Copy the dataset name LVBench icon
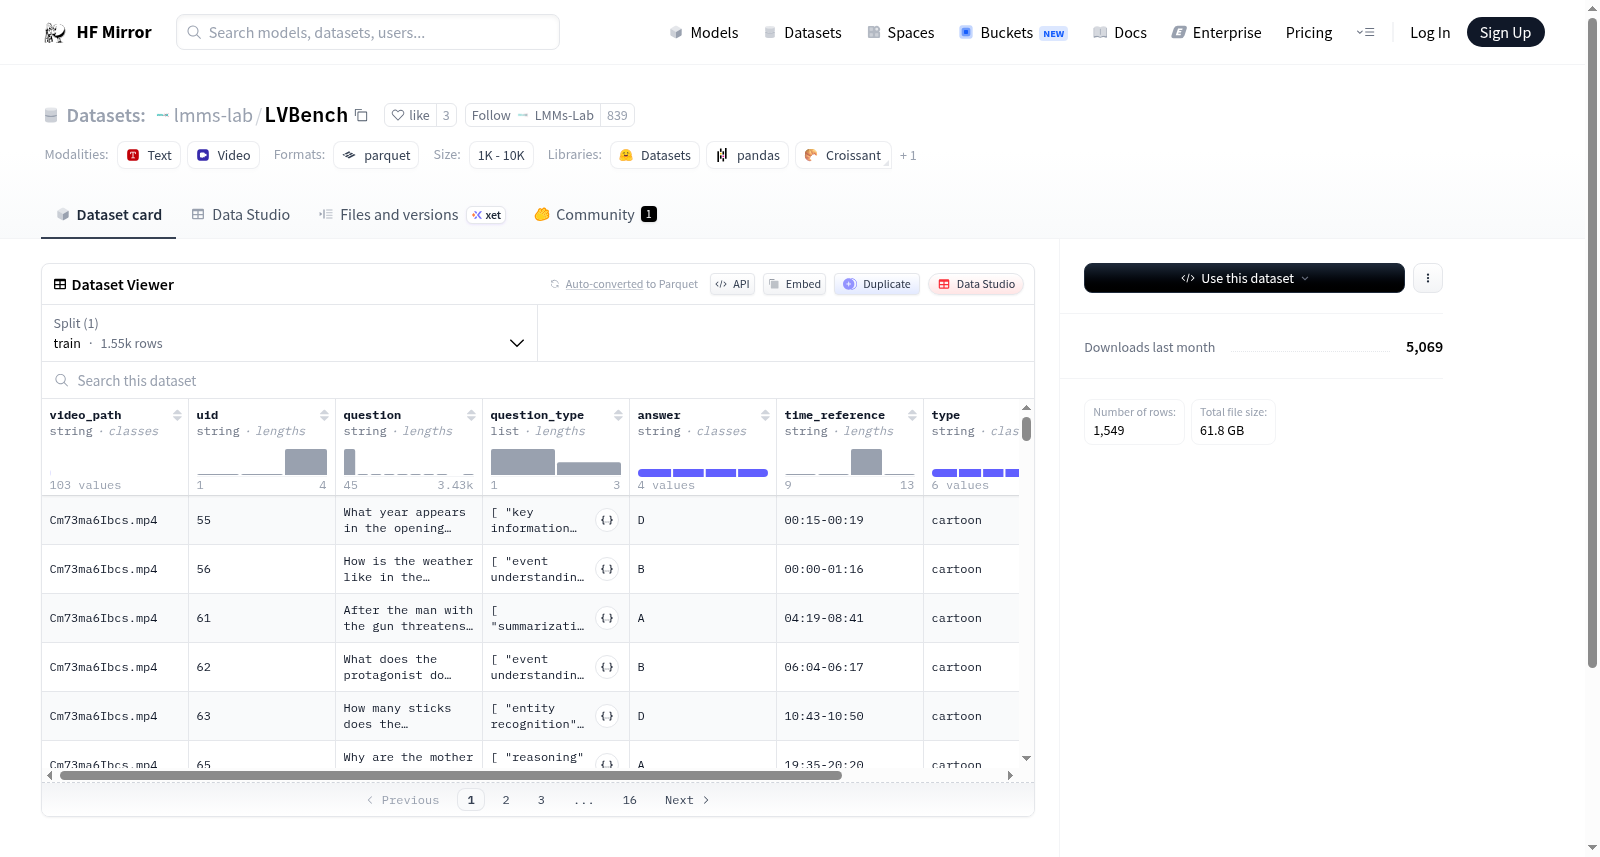The height and width of the screenshot is (857, 1600). pyautogui.click(x=361, y=115)
